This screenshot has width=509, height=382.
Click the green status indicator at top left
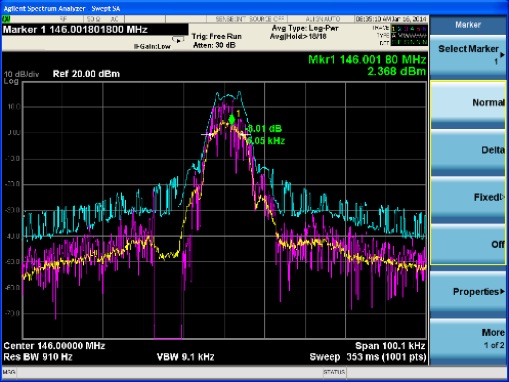point(6,19)
